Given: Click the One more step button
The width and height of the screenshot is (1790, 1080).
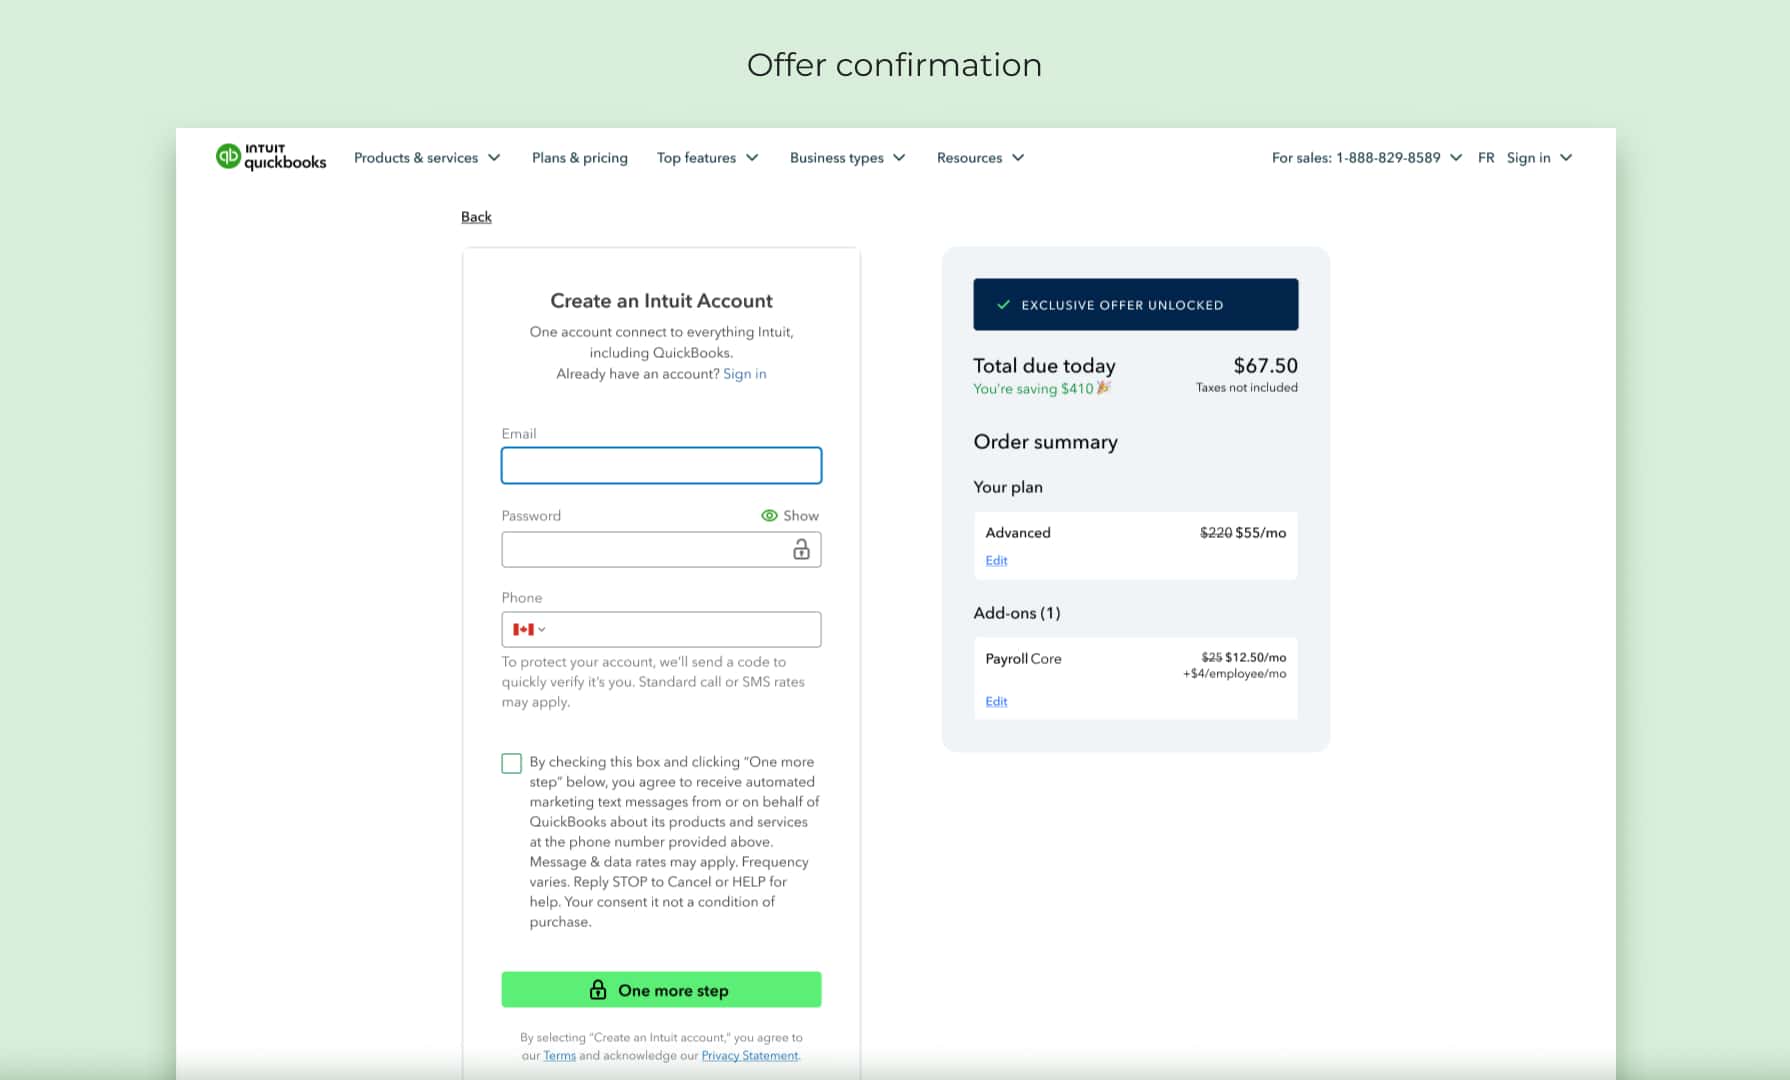Looking at the screenshot, I should pyautogui.click(x=661, y=990).
